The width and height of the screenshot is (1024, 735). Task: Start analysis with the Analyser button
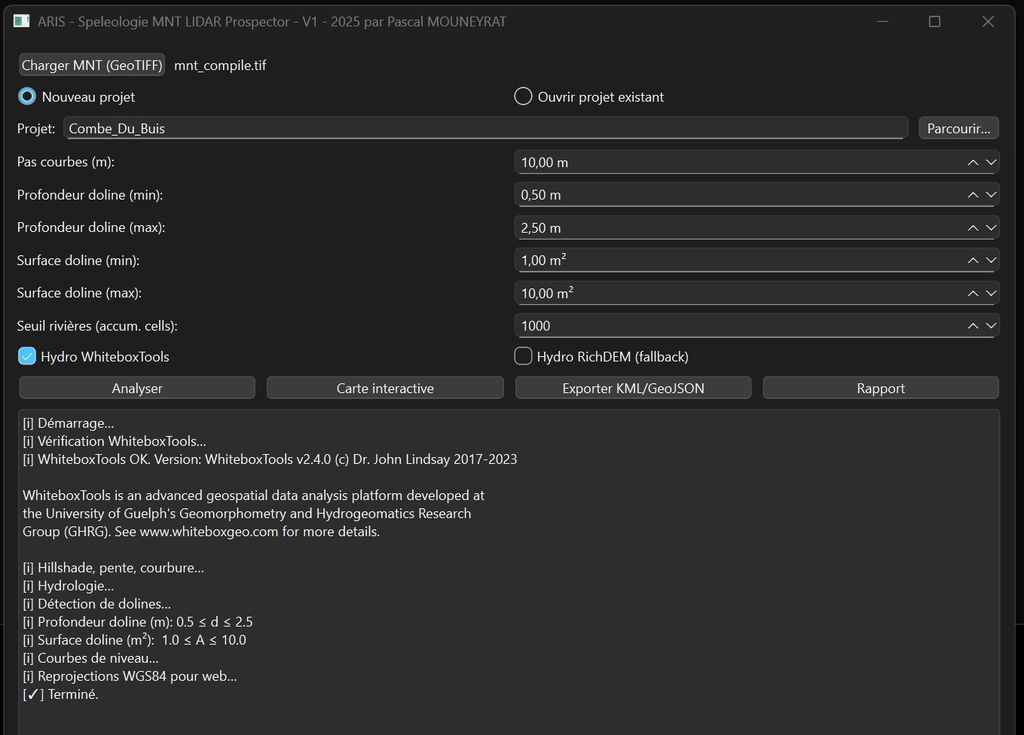(137, 388)
